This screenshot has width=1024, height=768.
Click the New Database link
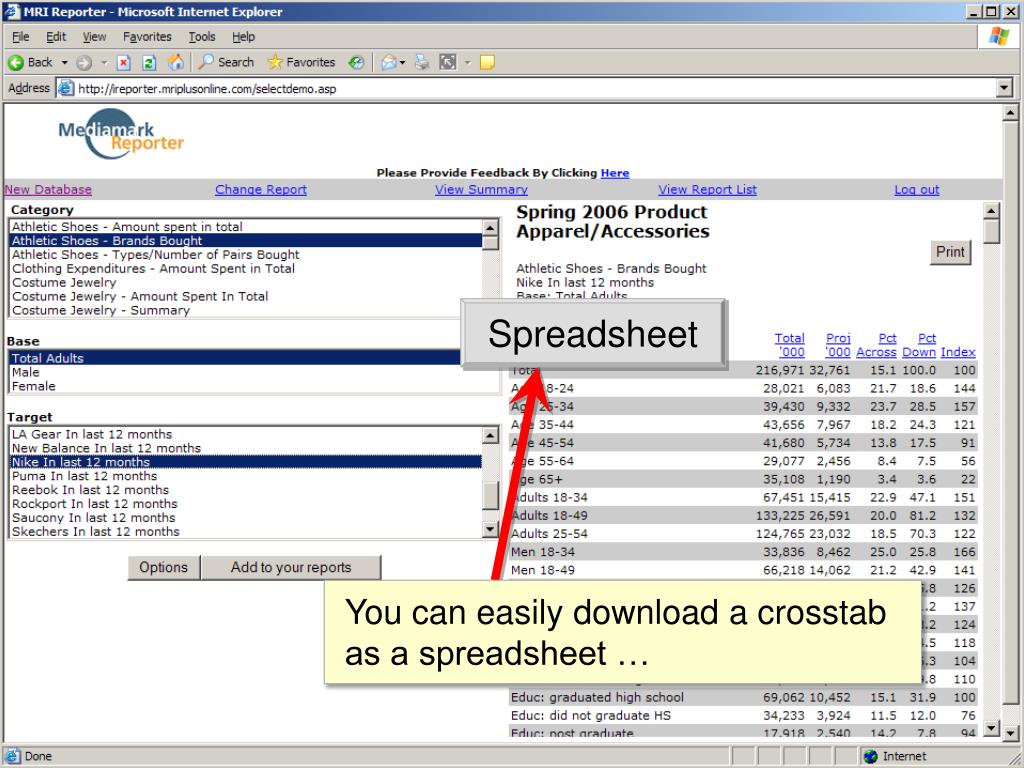pos(48,189)
